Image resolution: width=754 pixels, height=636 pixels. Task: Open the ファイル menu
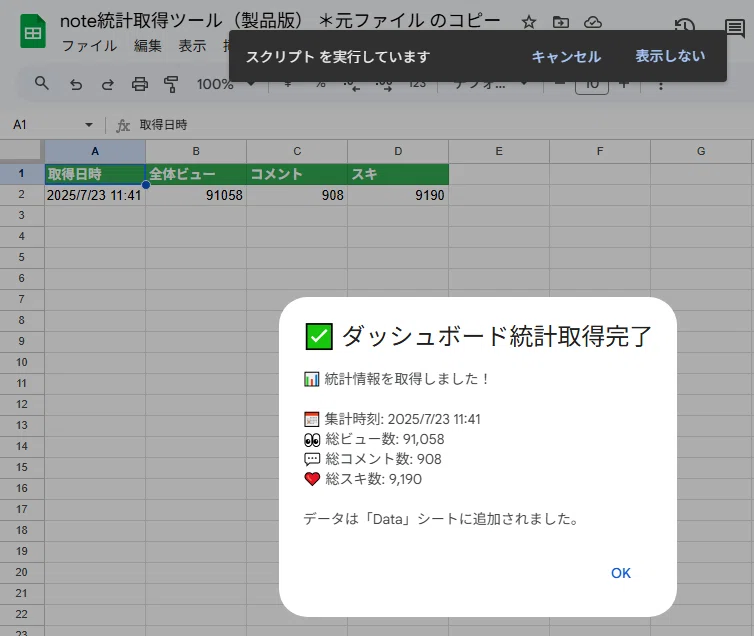pyautogui.click(x=89, y=46)
